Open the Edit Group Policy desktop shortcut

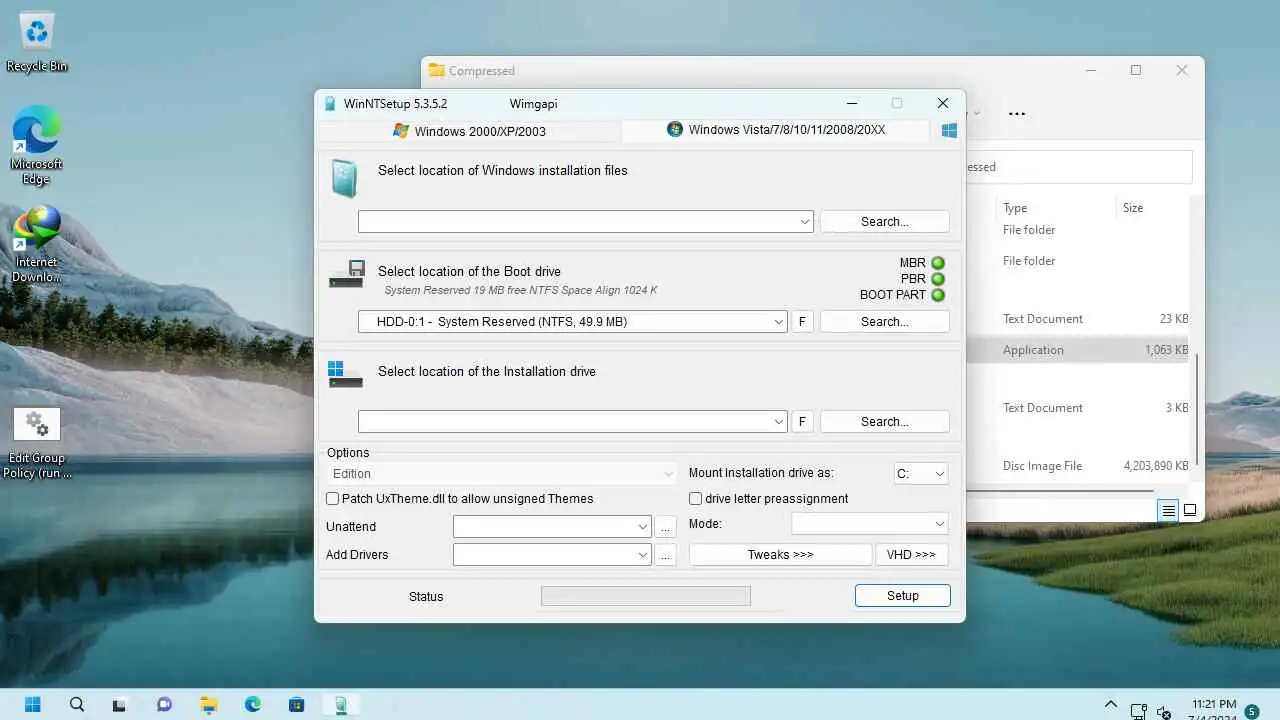coord(37,443)
